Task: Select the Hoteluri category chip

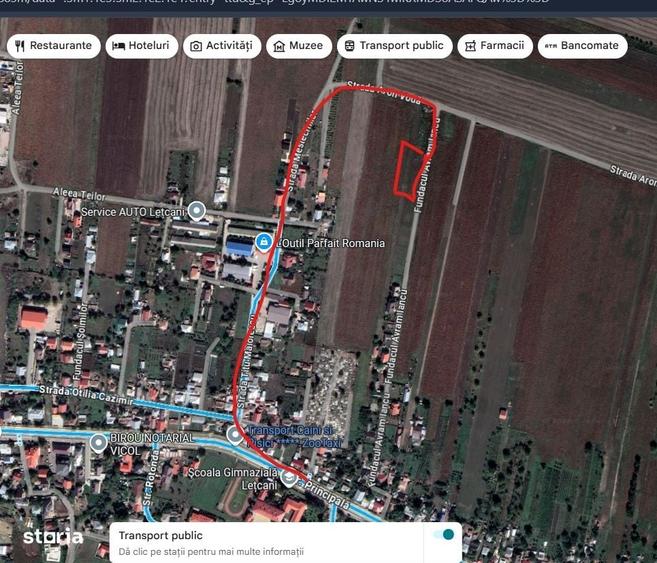Action: click(142, 46)
